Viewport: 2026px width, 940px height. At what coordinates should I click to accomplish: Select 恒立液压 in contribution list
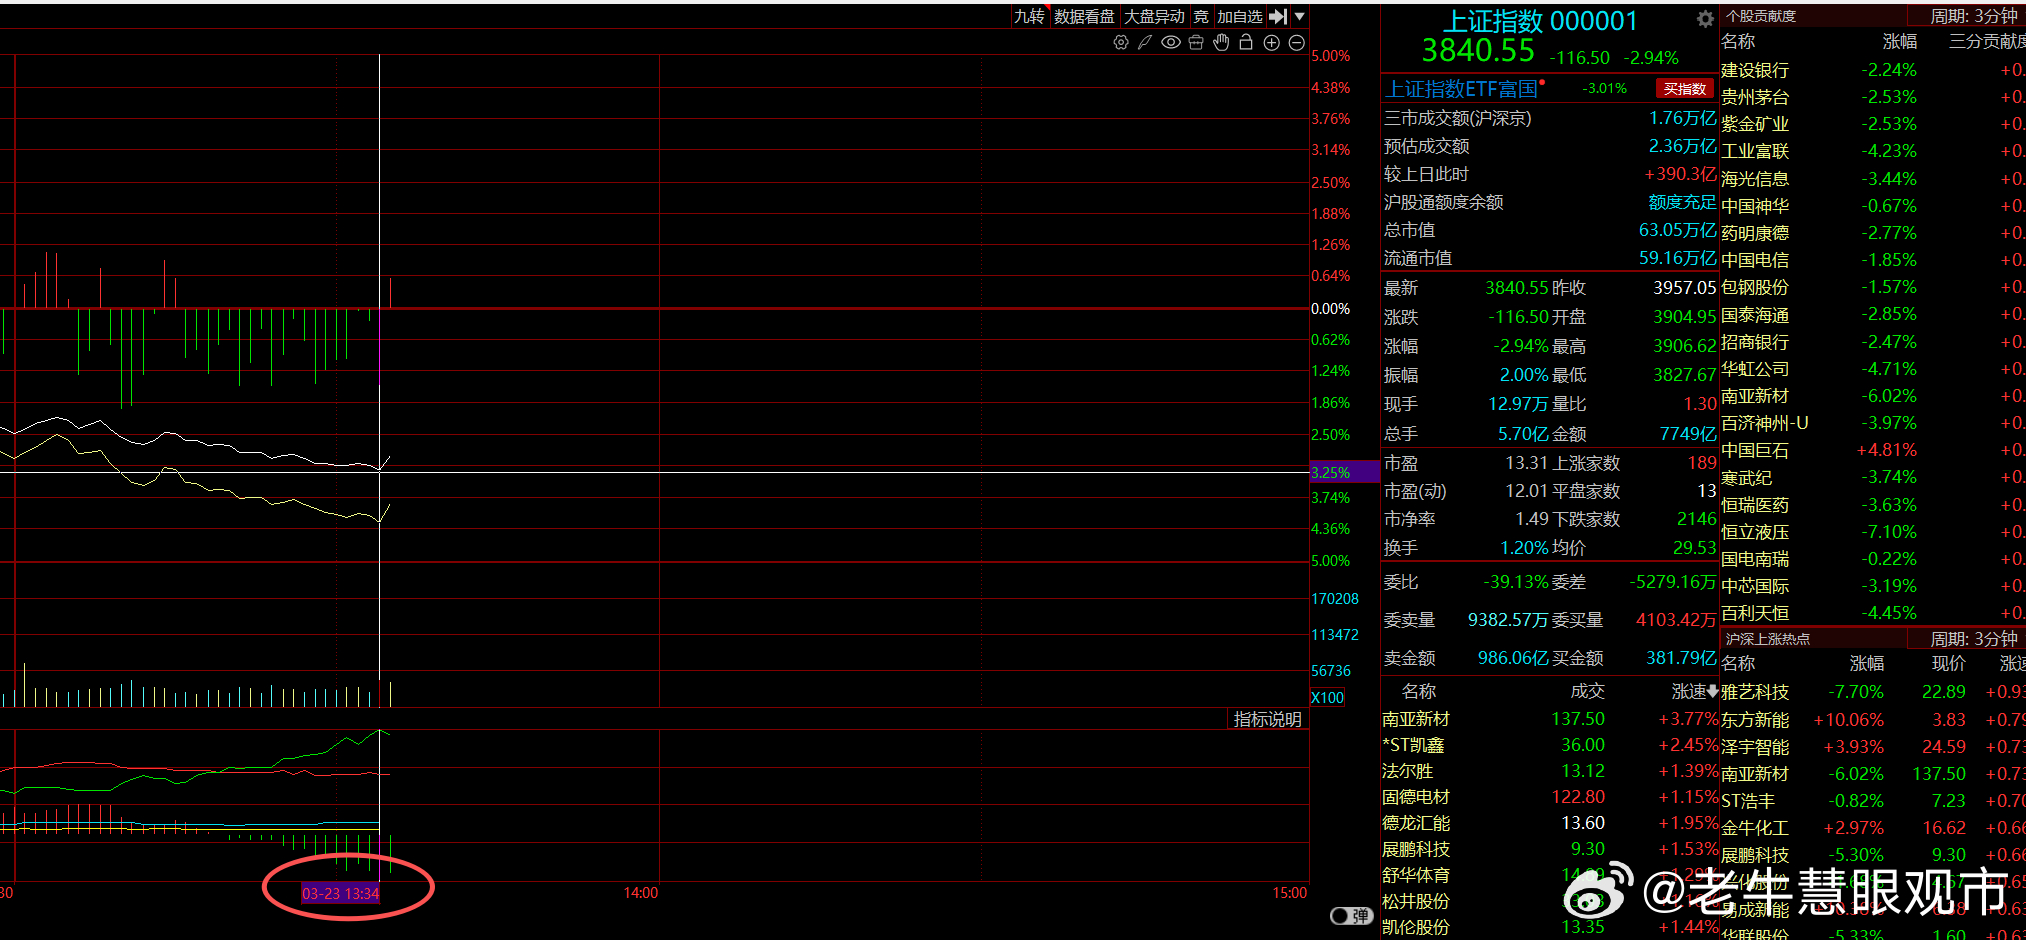click(1755, 532)
